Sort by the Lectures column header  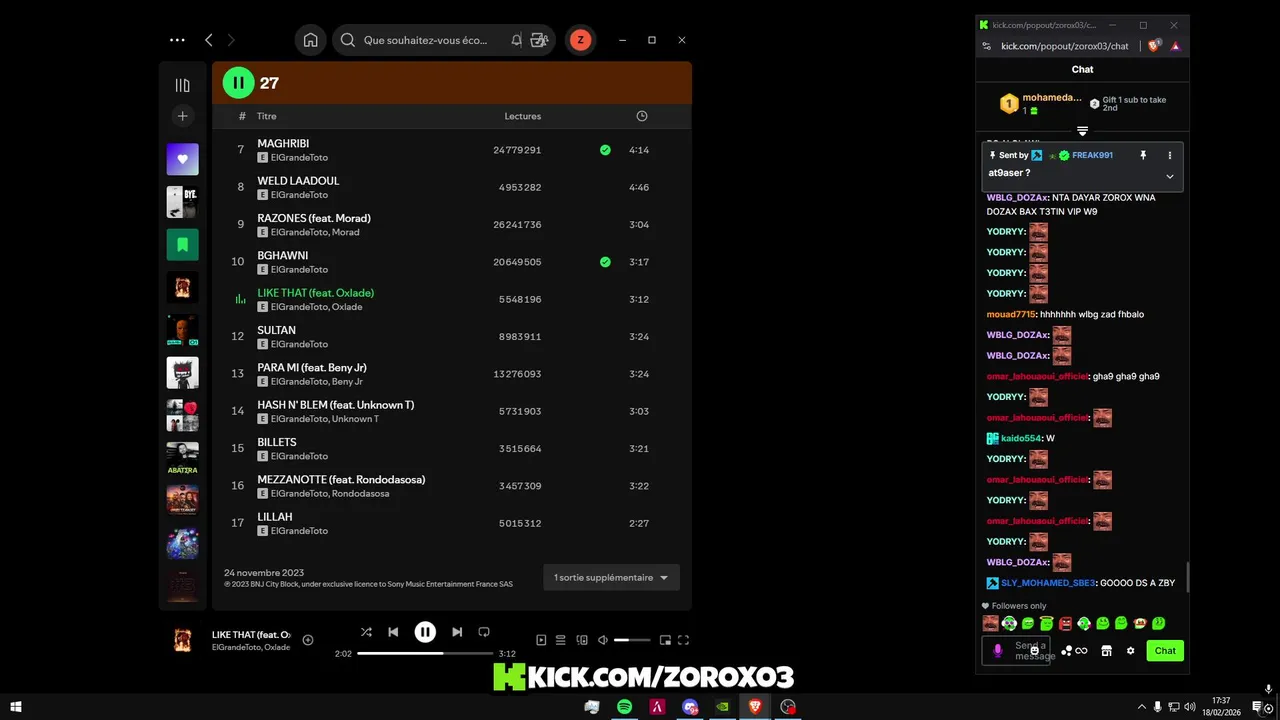(x=522, y=116)
